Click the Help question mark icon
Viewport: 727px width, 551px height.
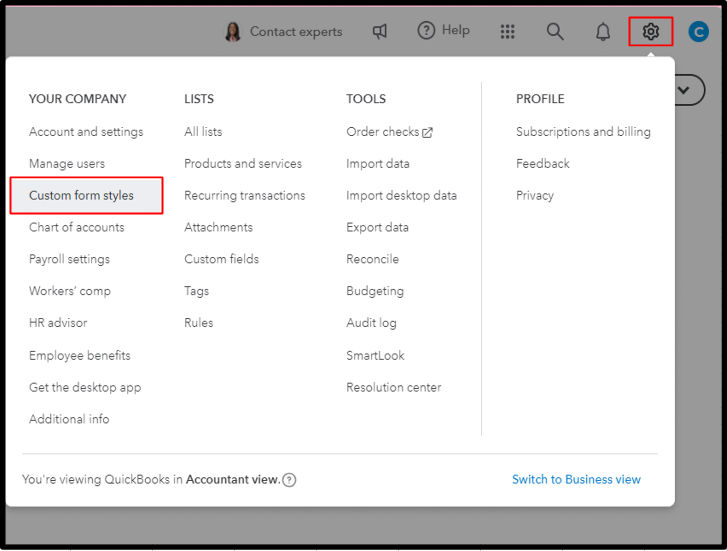[x=427, y=31]
